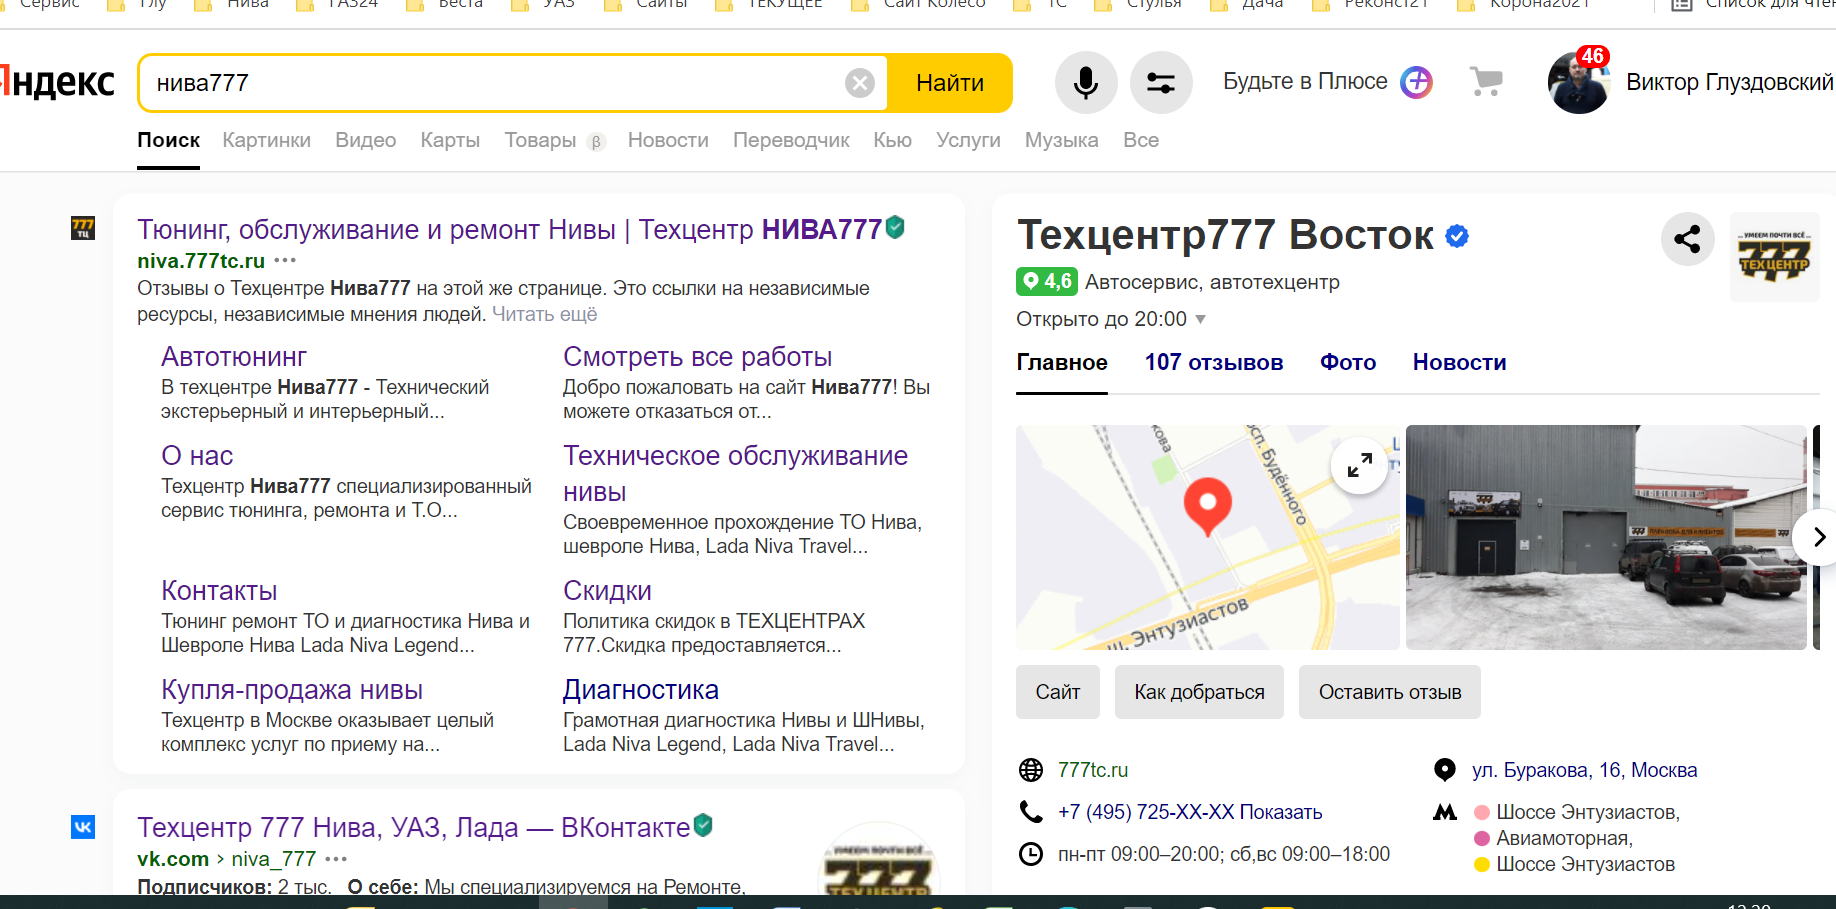
Task: Open the Новости tab in the company card
Action: tap(1459, 363)
